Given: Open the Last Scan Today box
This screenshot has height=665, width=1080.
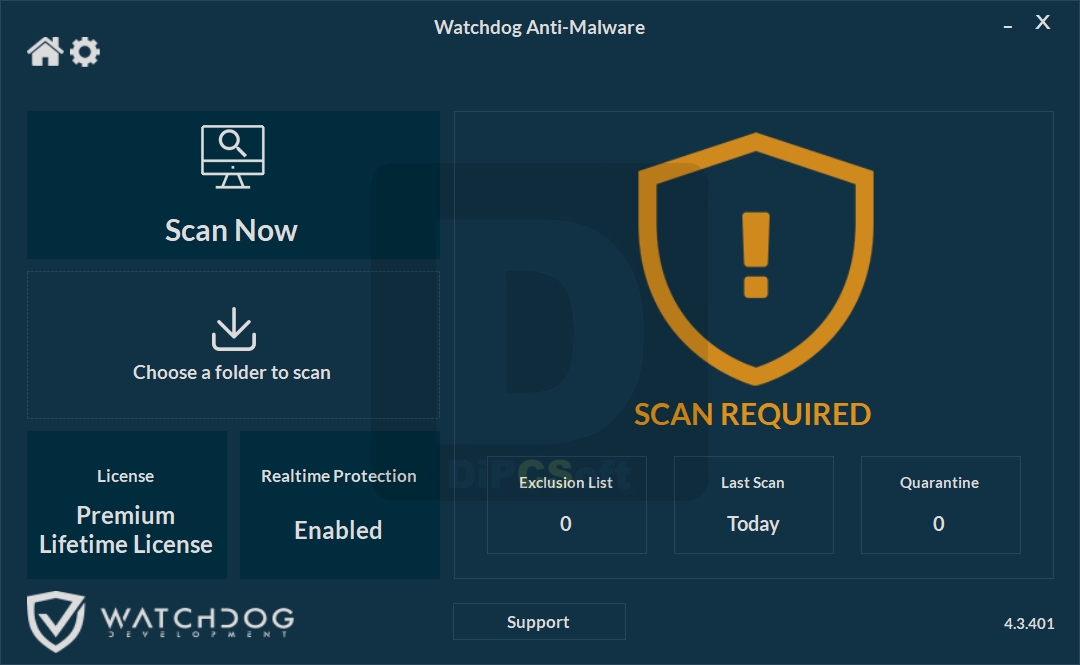Looking at the screenshot, I should (x=754, y=504).
